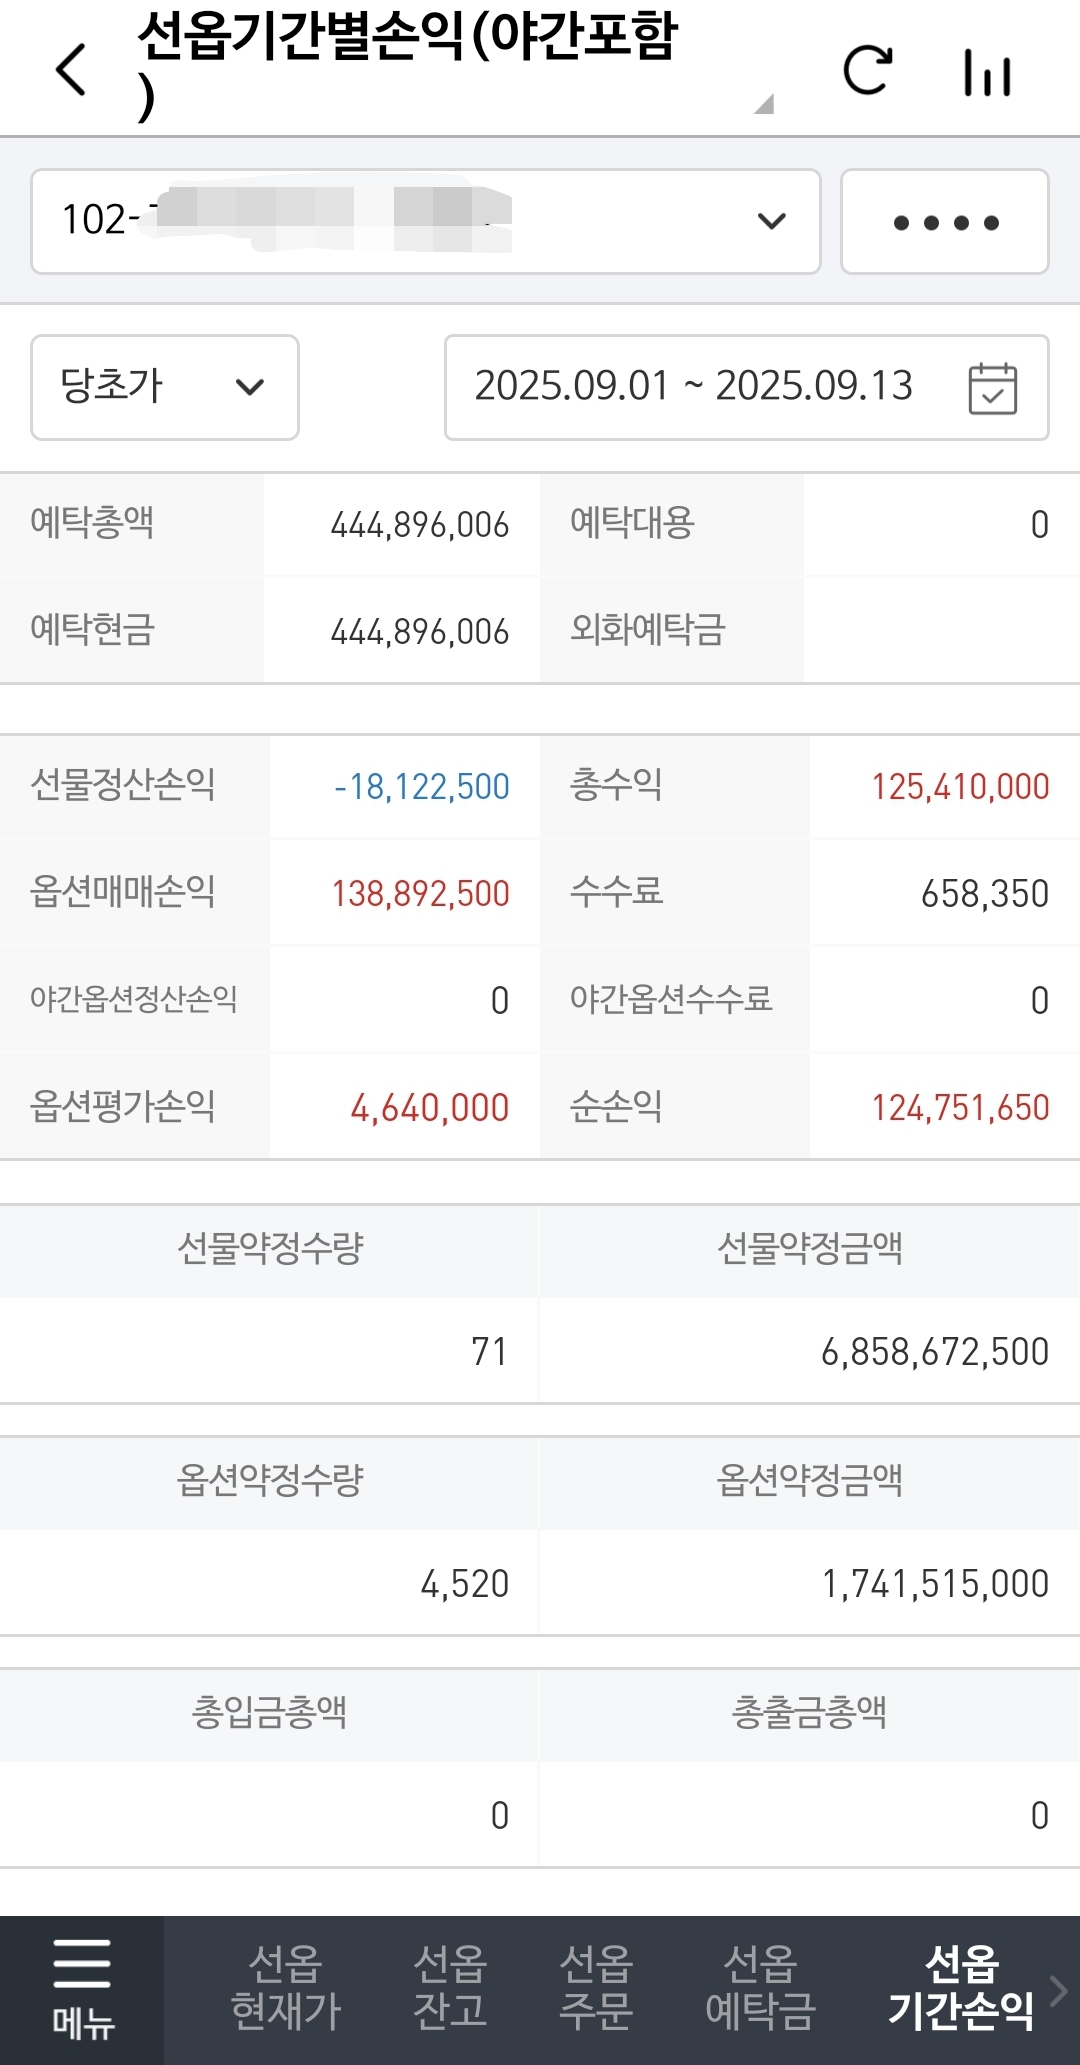The height and width of the screenshot is (2065, 1080).
Task: Open the 당초가 dropdown
Action: tap(165, 387)
